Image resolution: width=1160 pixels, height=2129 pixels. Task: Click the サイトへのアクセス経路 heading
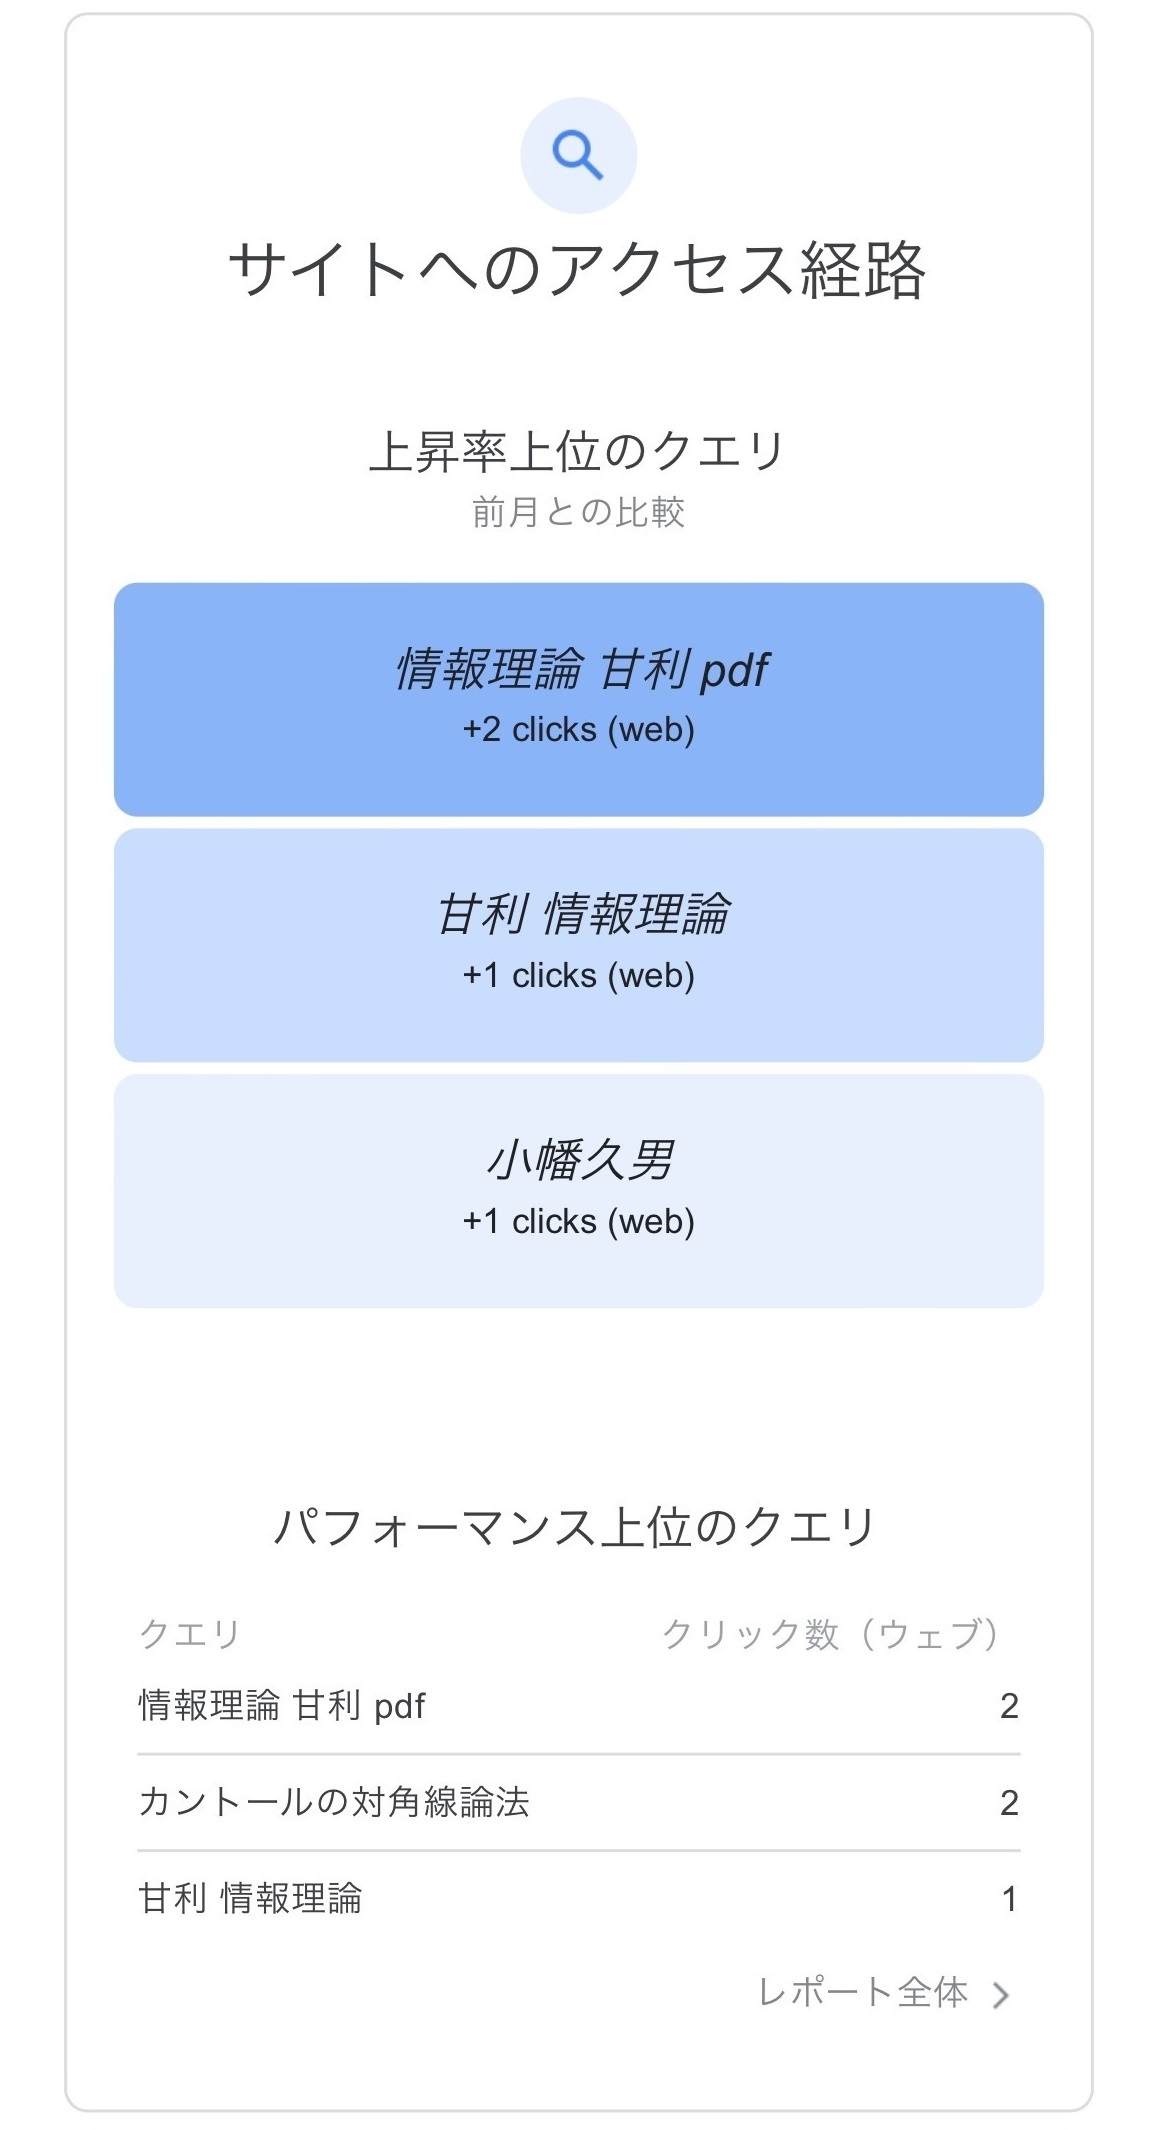point(578,270)
